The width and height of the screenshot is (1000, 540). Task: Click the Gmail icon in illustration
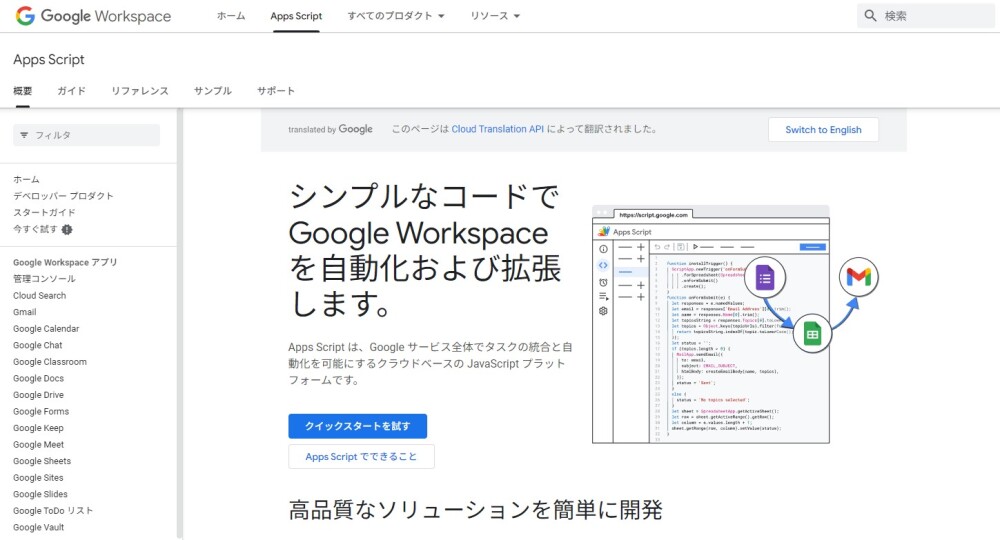pos(859,278)
